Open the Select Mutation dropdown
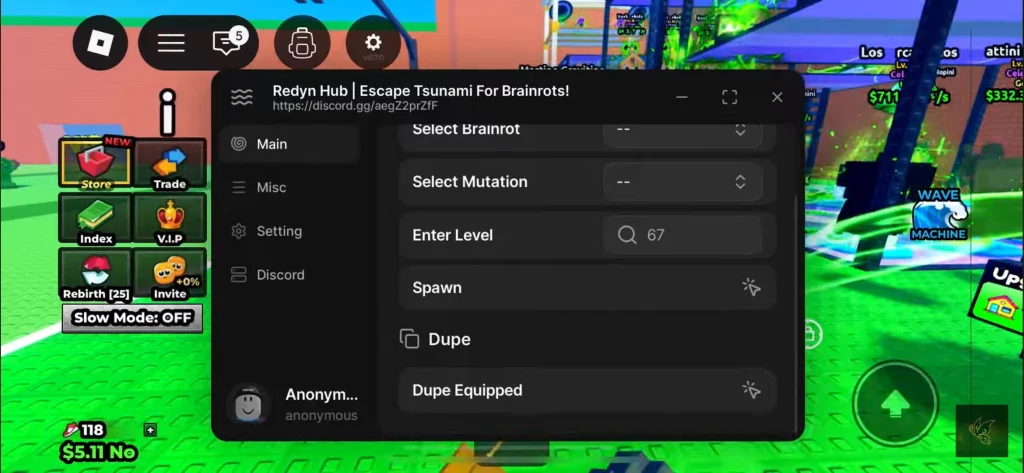The height and width of the screenshot is (473, 1024). (682, 182)
